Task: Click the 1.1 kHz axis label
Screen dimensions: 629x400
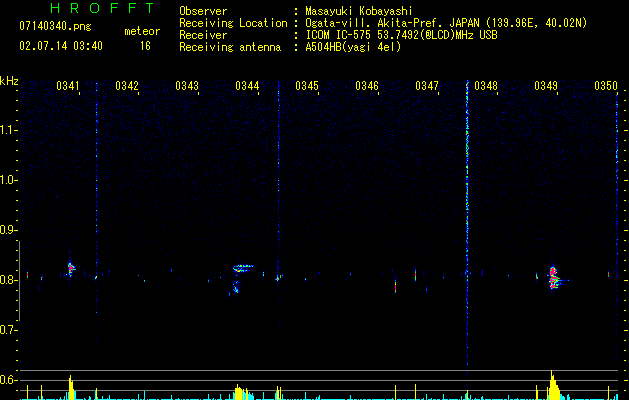Action: coord(8,130)
